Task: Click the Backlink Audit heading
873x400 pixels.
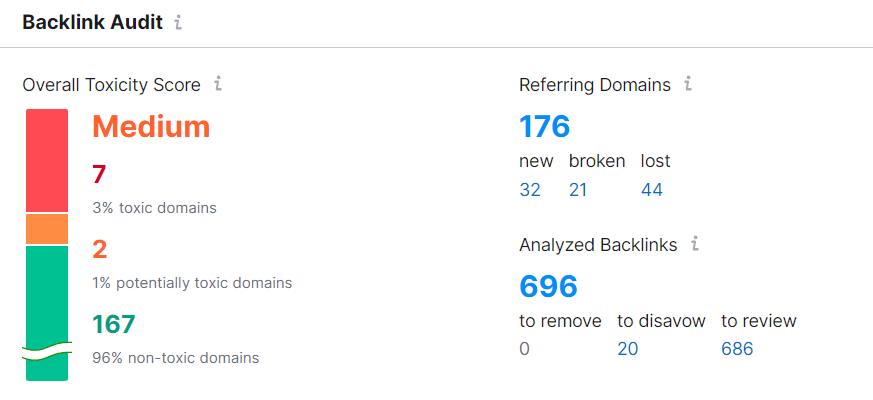Action: [x=92, y=23]
